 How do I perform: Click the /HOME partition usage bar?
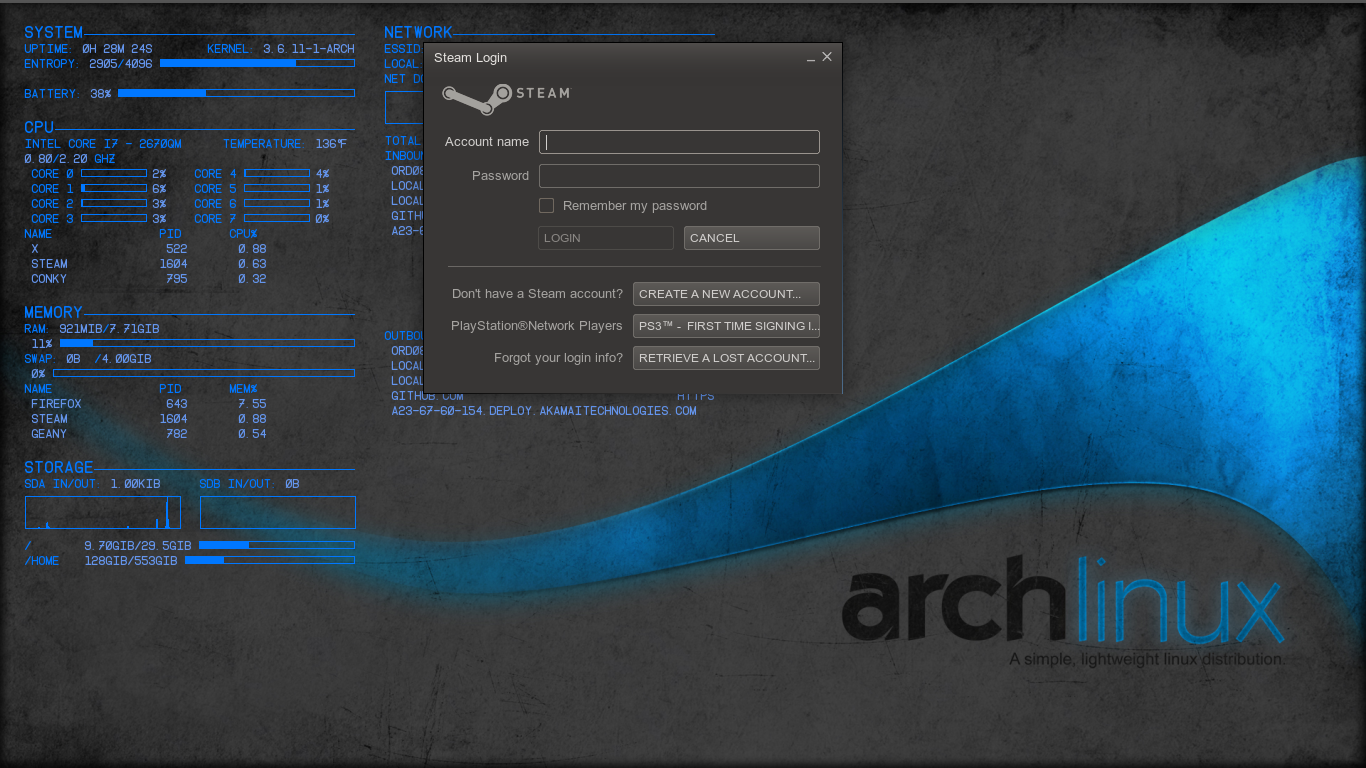(270, 560)
